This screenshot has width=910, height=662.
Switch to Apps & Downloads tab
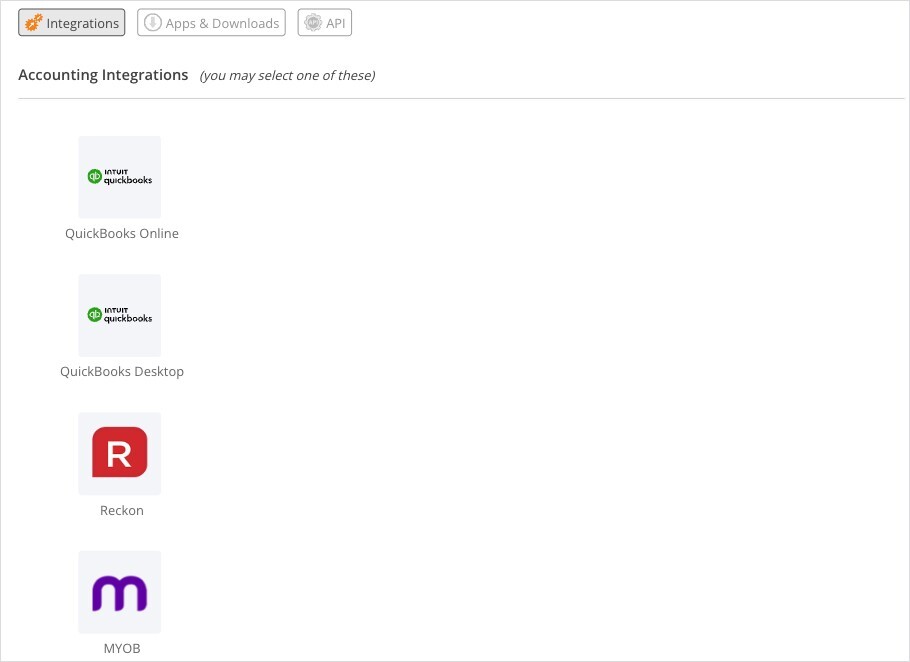pyautogui.click(x=211, y=23)
